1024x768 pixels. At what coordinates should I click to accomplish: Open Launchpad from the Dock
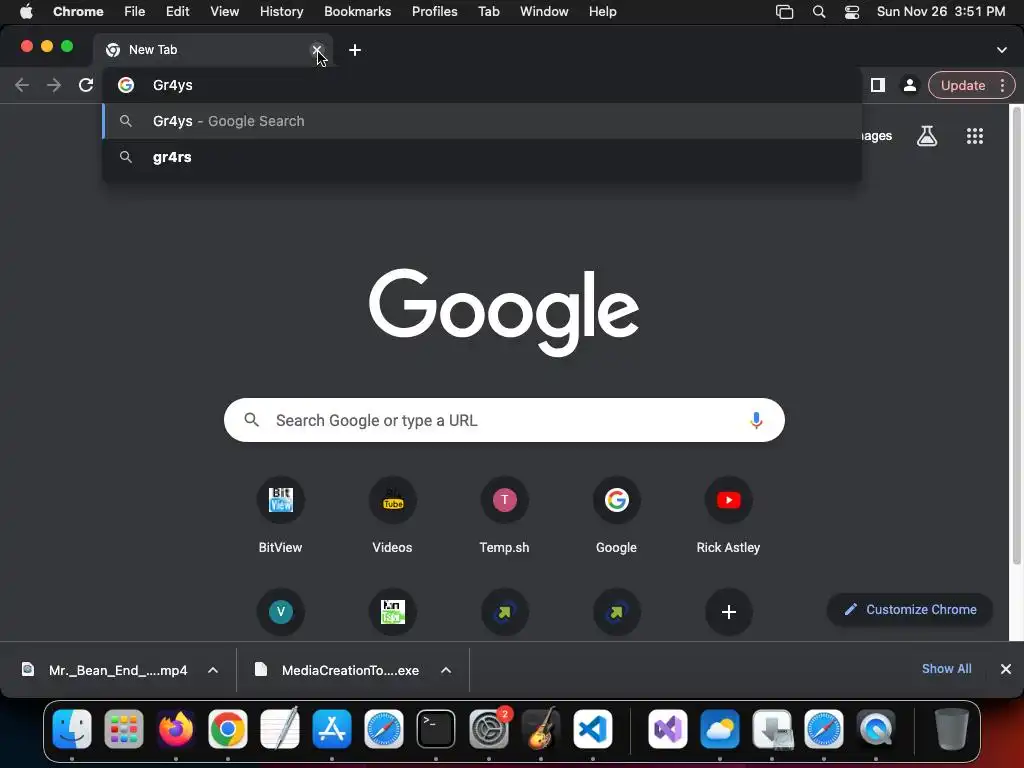coord(123,729)
